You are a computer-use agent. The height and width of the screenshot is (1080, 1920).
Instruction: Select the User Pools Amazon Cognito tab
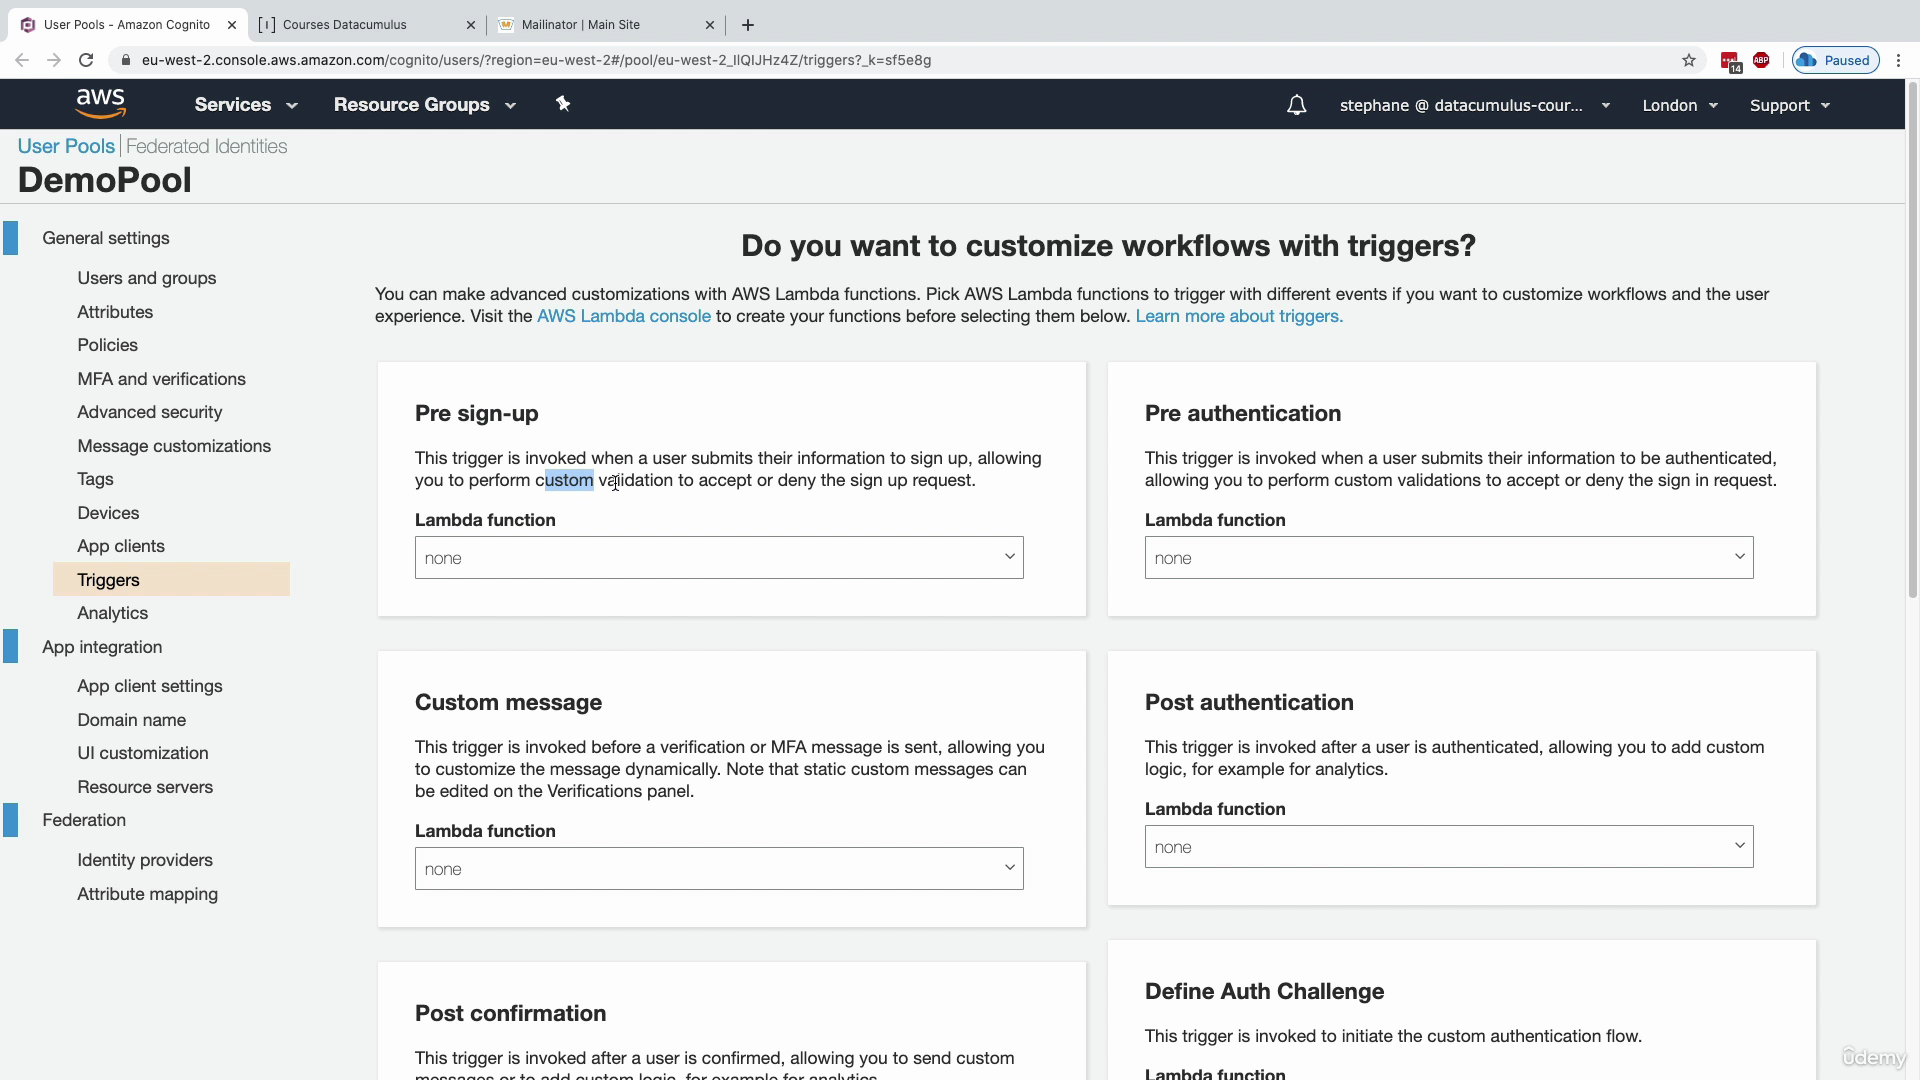[127, 25]
